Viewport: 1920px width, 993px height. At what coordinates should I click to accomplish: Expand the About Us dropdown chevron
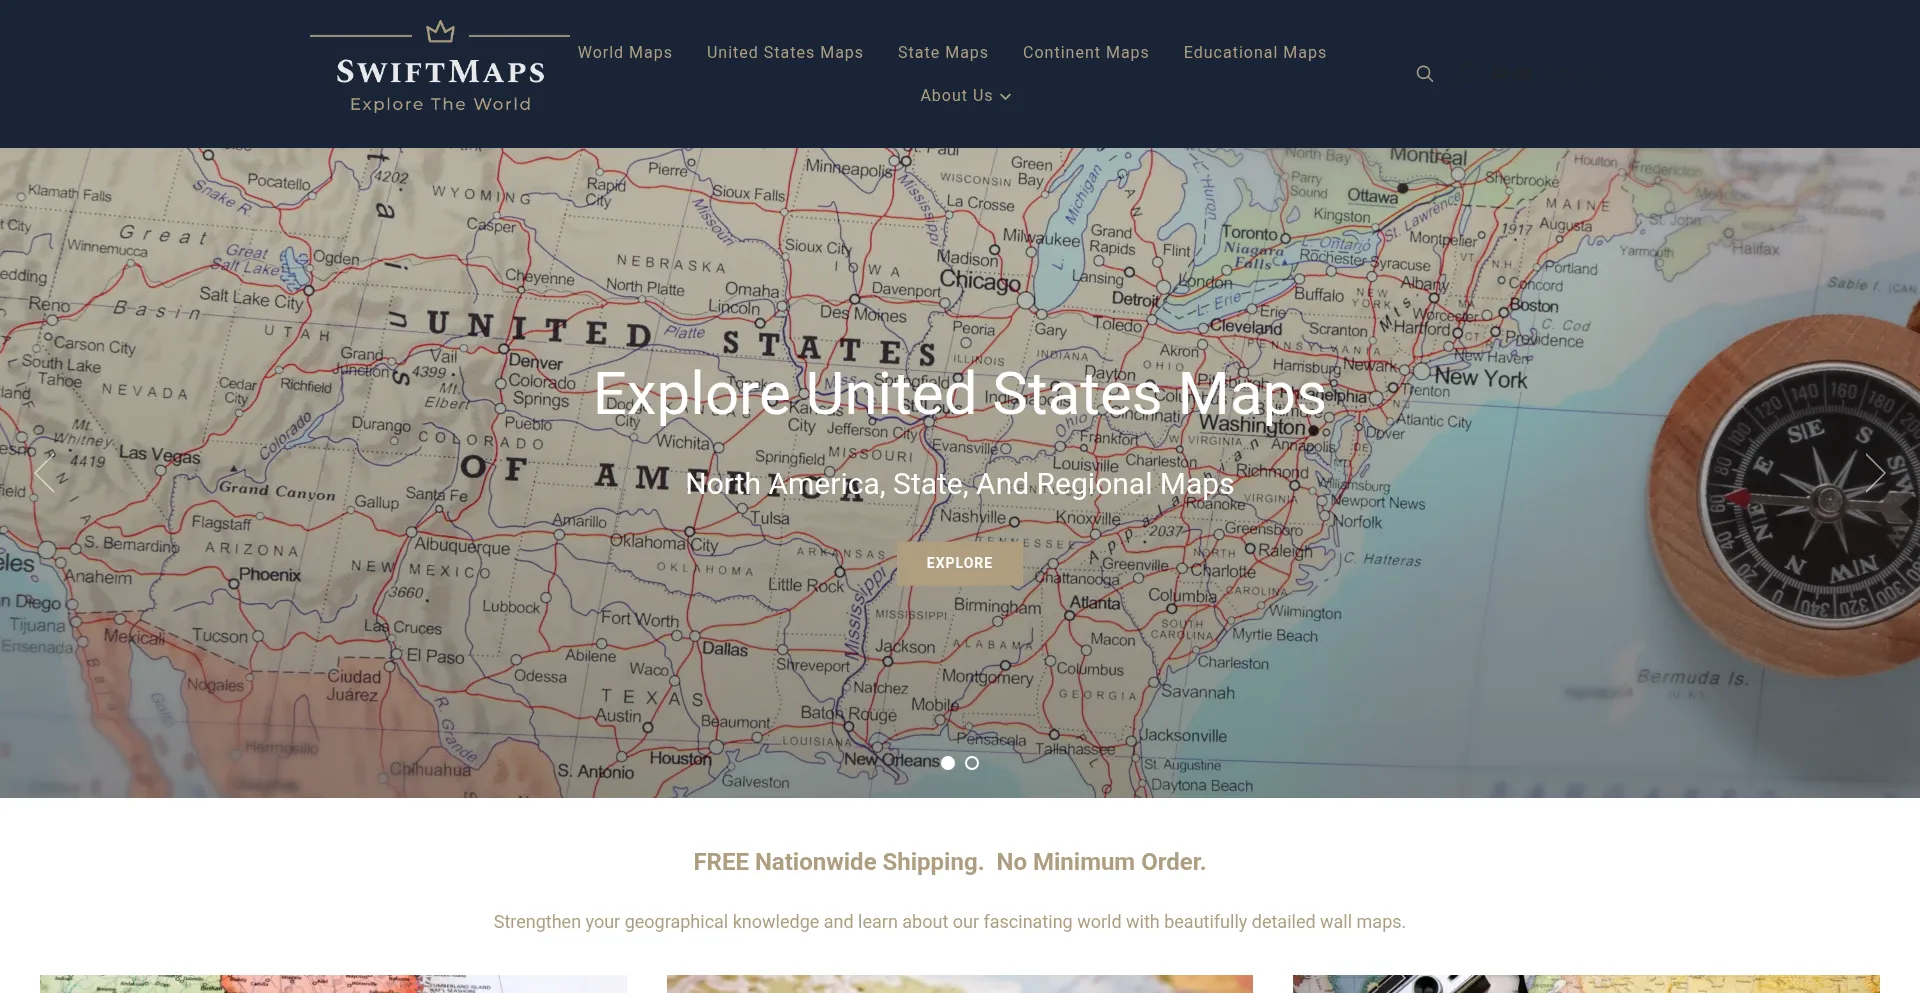click(x=1006, y=97)
